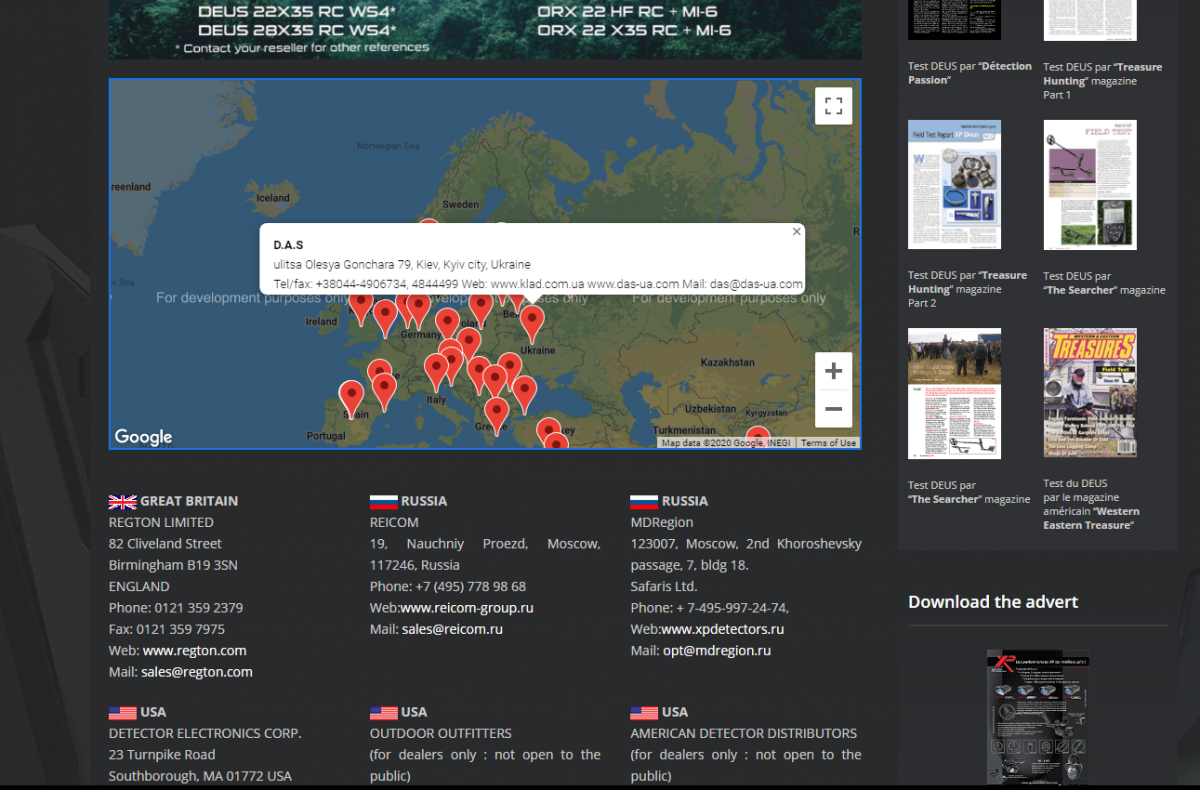Viewport: 1200px width, 790px height.
Task: Email opt@mdregion.ru
Action: pyautogui.click(x=716, y=650)
